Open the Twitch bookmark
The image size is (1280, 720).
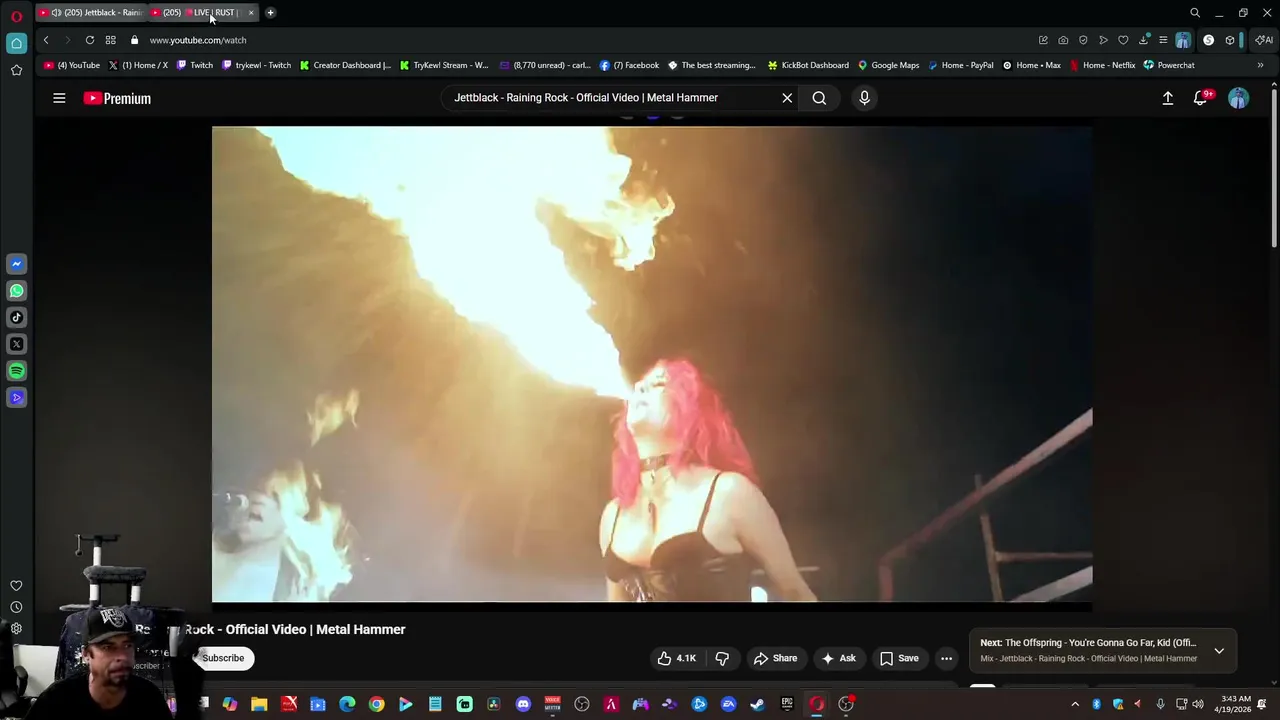coord(194,65)
